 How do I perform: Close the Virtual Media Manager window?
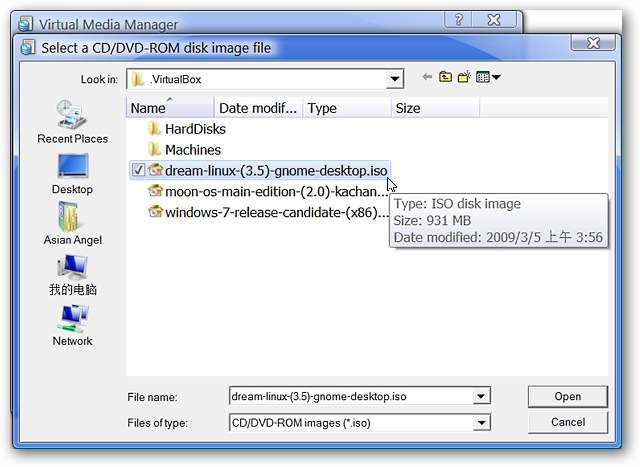point(494,20)
